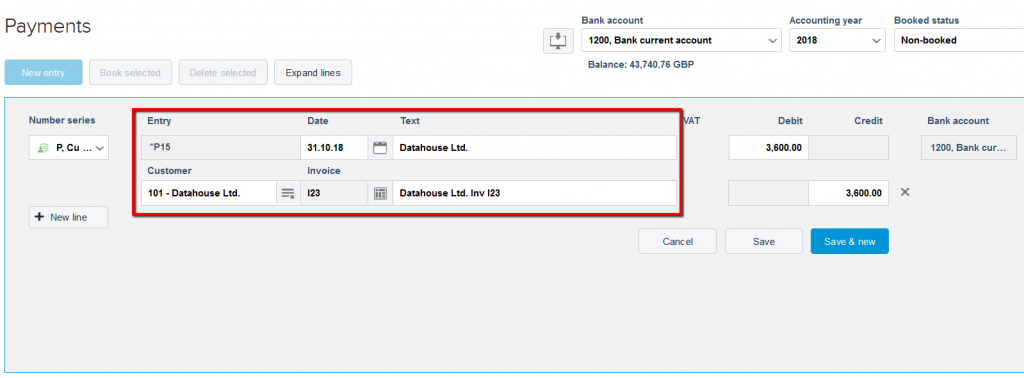Screen dimensions: 1024x378
Task: Click the New entry button
Action: tap(43, 72)
